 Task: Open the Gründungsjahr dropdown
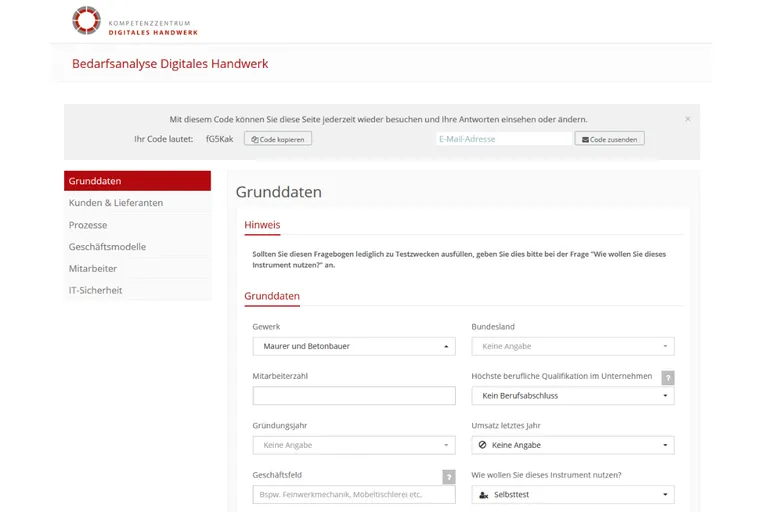tap(354, 445)
